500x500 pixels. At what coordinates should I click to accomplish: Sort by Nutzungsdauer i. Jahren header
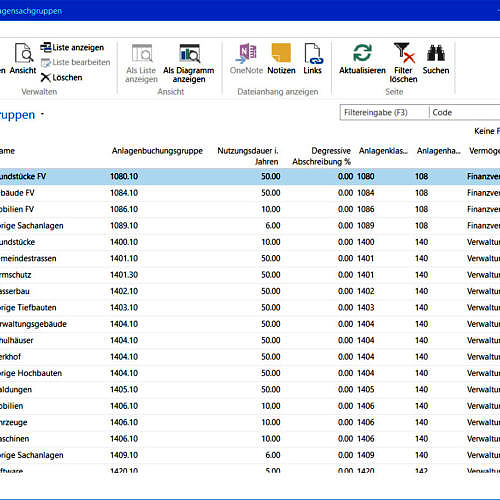(x=247, y=156)
